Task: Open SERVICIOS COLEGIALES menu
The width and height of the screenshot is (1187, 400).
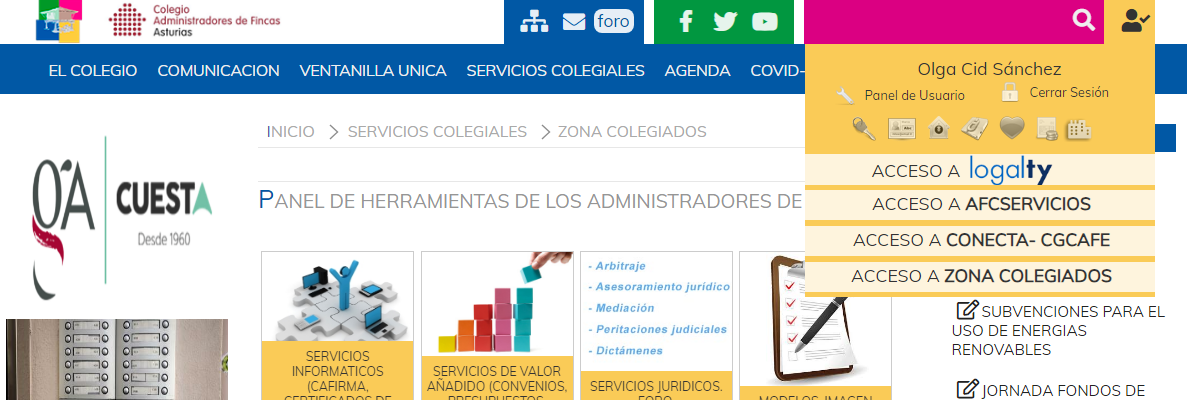Action: pos(556,70)
